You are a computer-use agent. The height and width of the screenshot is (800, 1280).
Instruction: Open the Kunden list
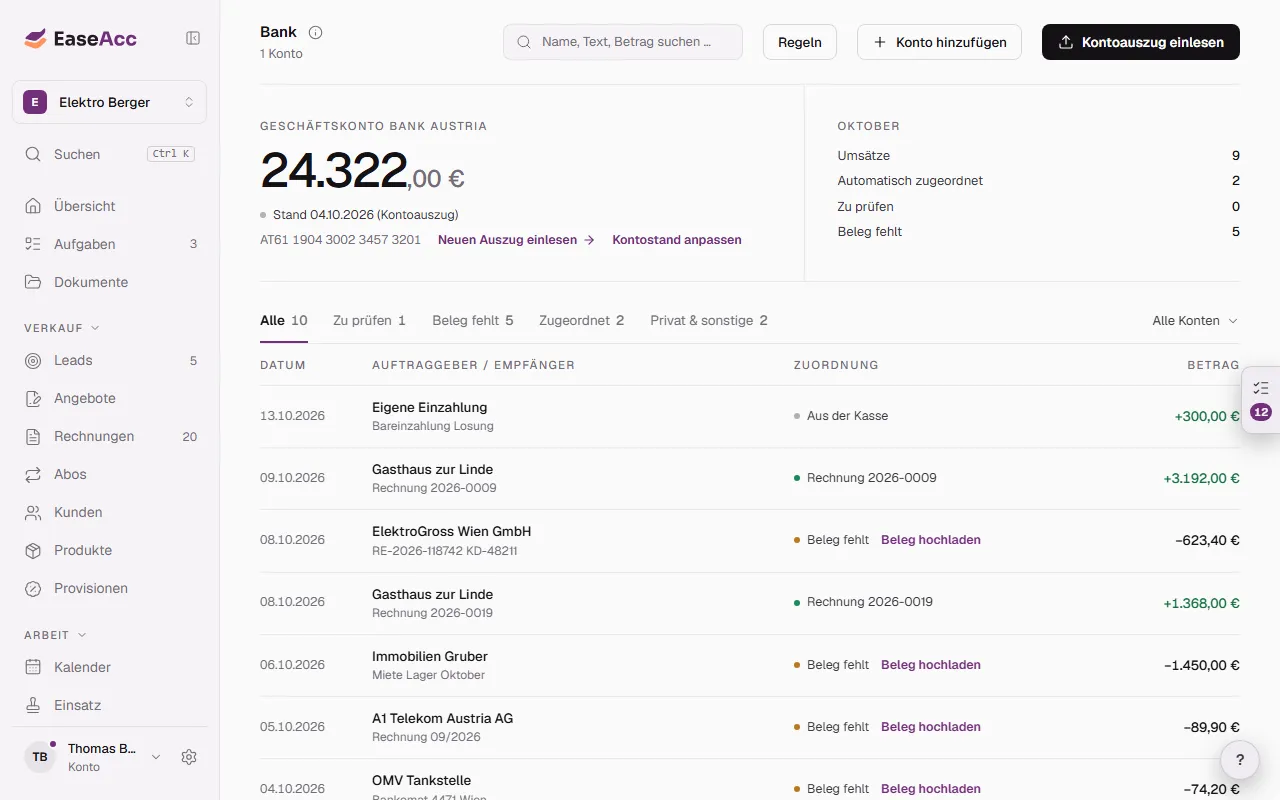point(110,512)
